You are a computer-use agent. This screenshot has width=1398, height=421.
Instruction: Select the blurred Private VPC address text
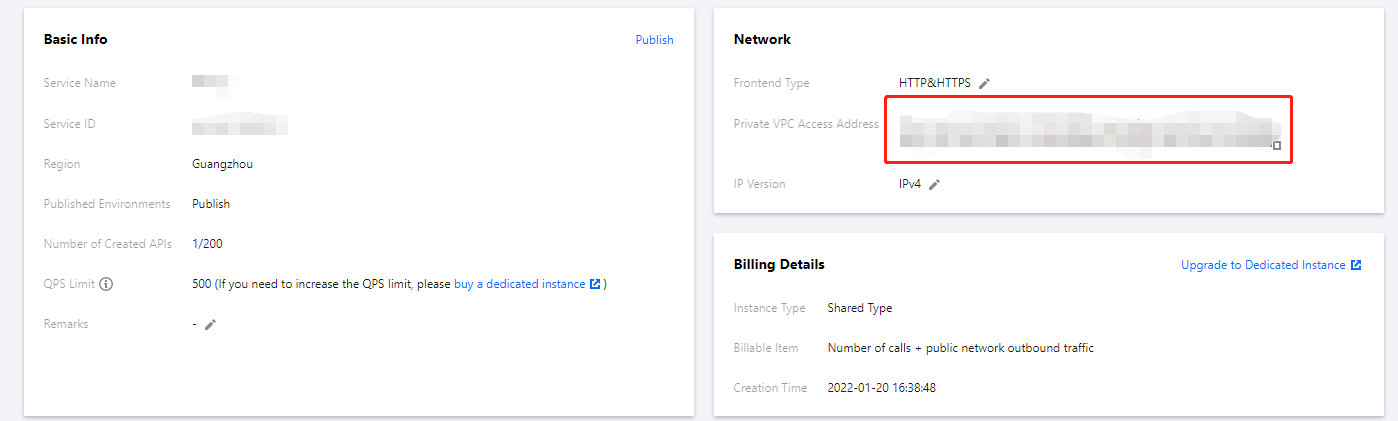(1080, 130)
